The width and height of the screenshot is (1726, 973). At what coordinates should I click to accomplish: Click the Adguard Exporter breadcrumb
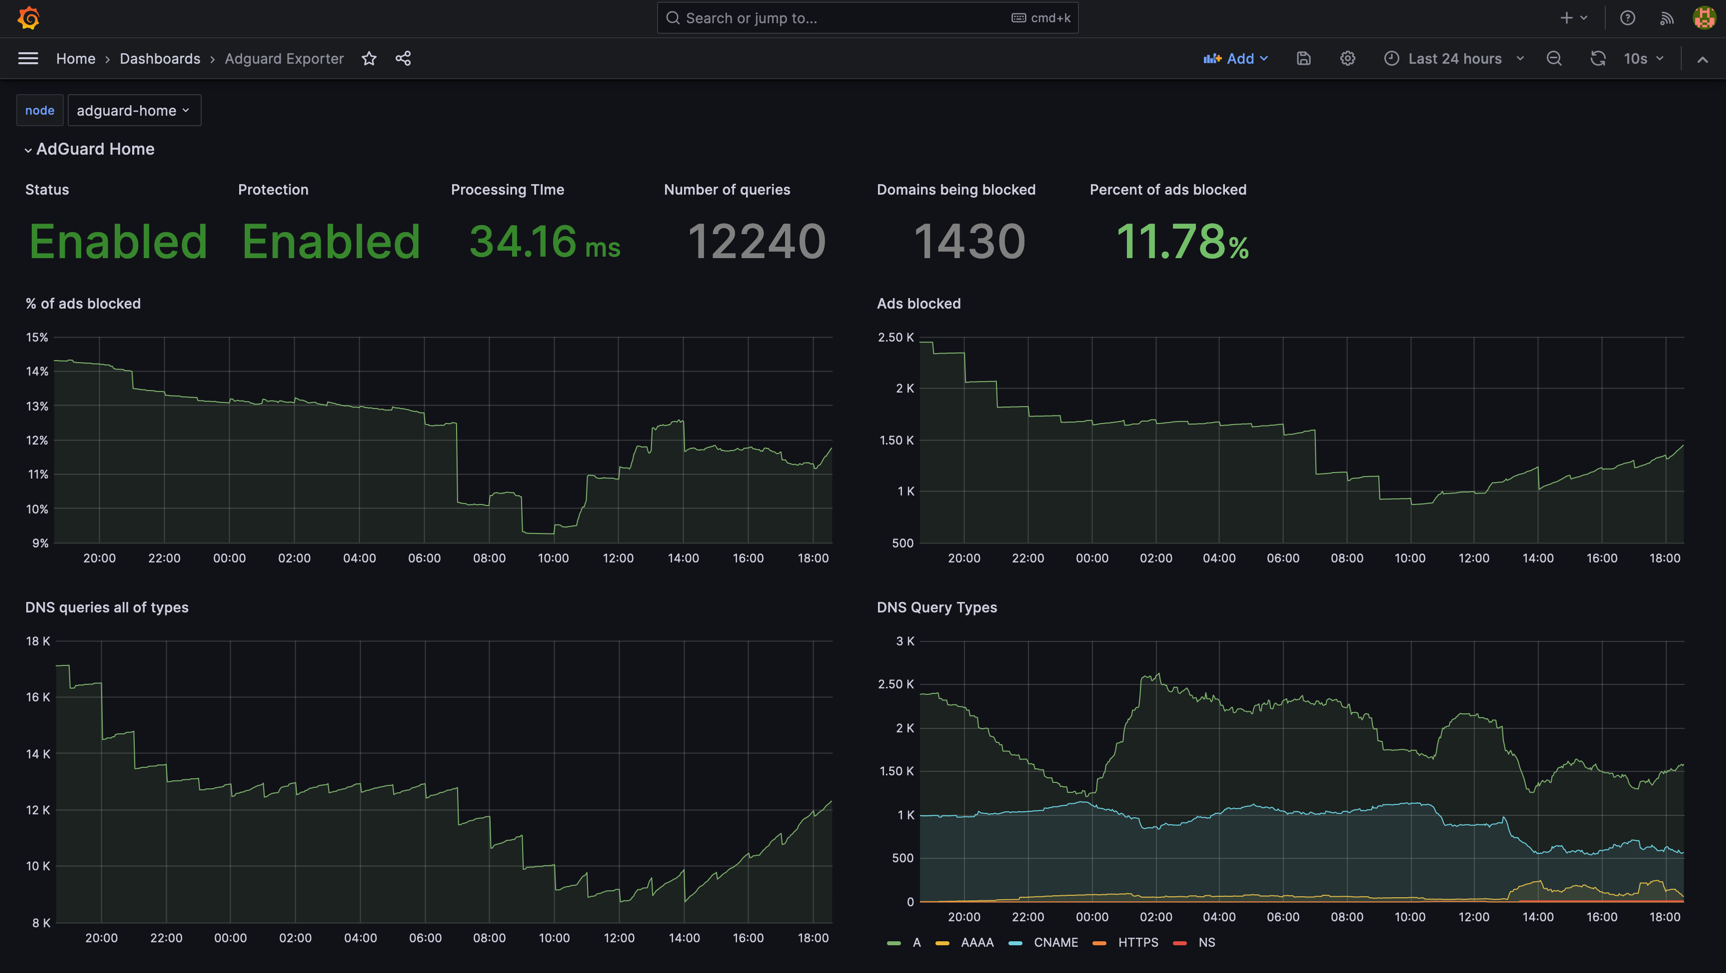click(284, 59)
